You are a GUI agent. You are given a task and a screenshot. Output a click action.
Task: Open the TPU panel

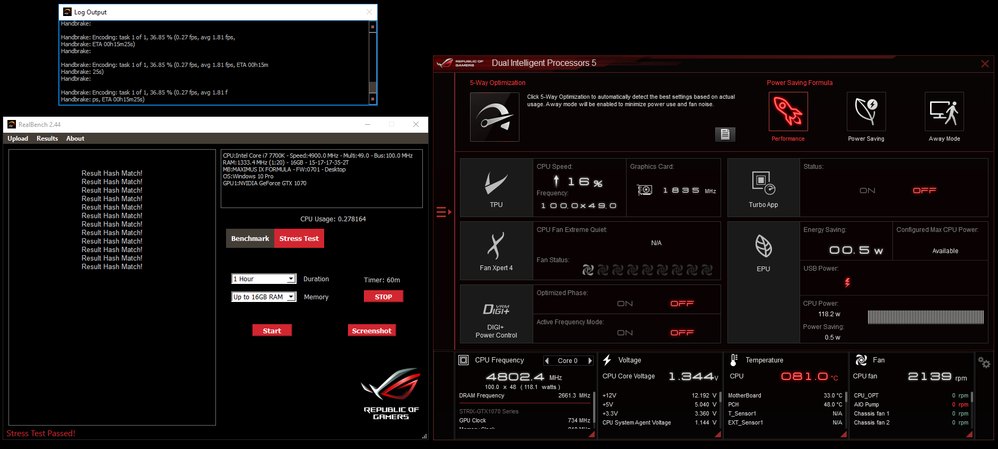tap(496, 189)
